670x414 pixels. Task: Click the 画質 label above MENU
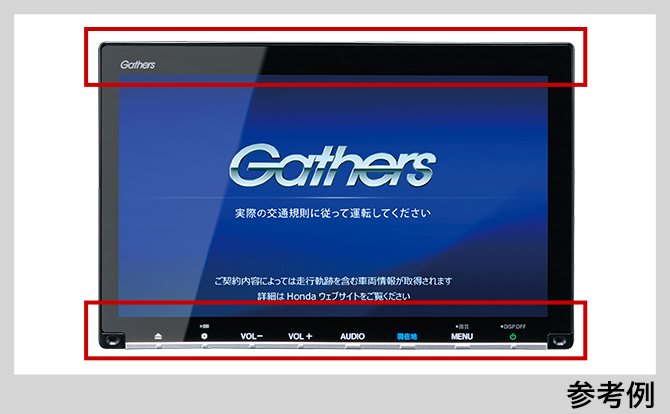coord(461,326)
